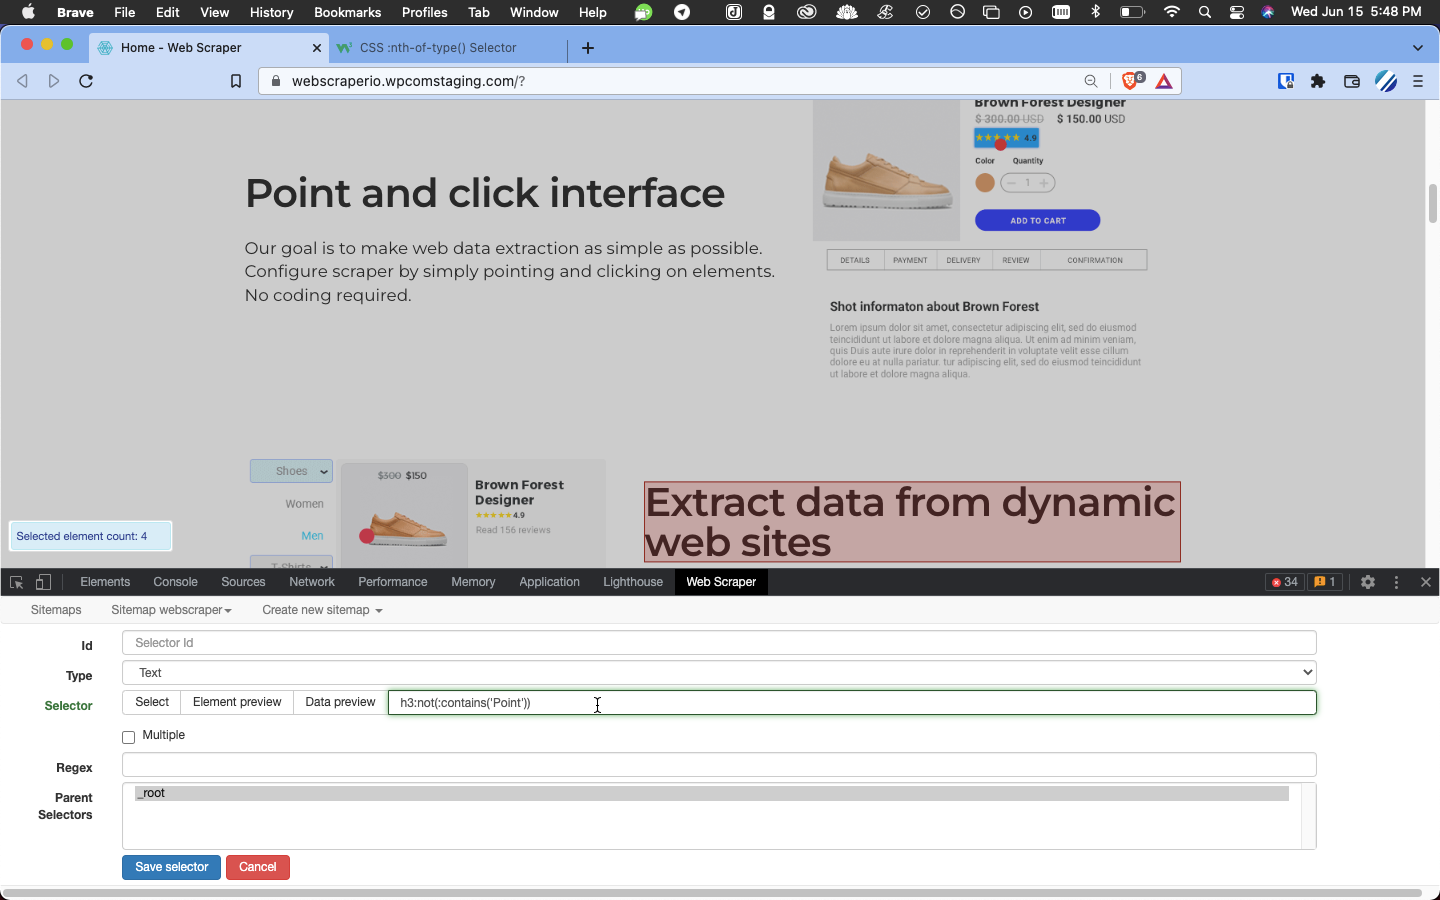Viewport: 1440px width, 900px height.
Task: Reload the page with refresh icon
Action: (x=86, y=81)
